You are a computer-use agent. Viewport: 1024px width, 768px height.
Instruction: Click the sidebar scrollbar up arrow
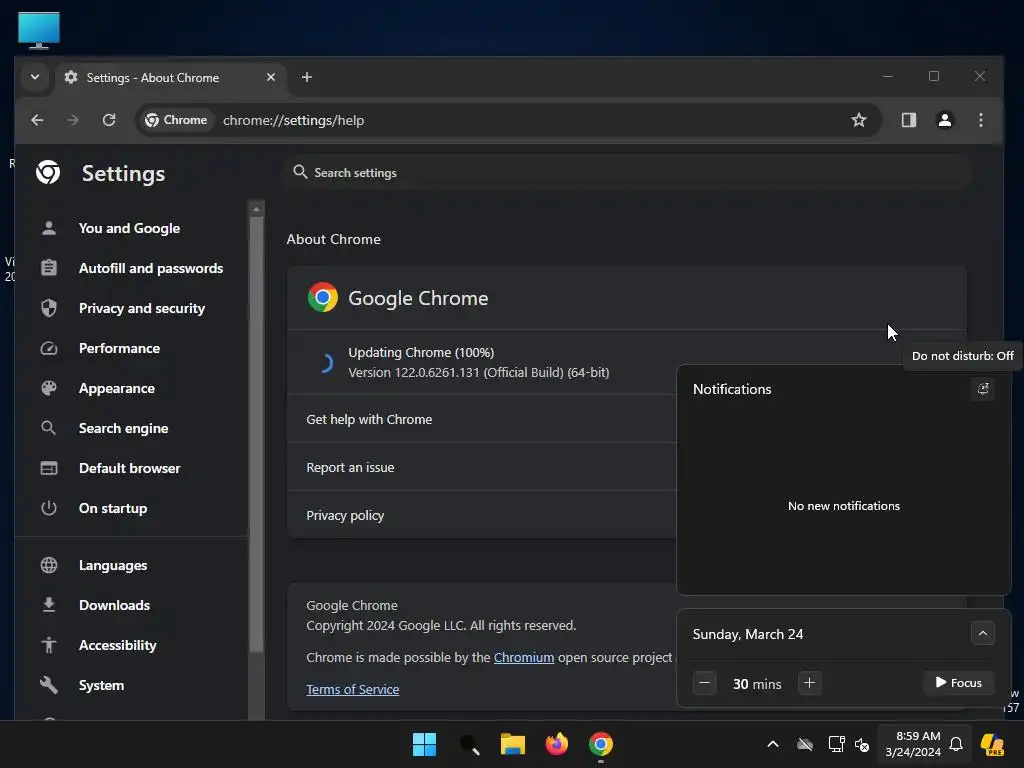click(x=257, y=209)
